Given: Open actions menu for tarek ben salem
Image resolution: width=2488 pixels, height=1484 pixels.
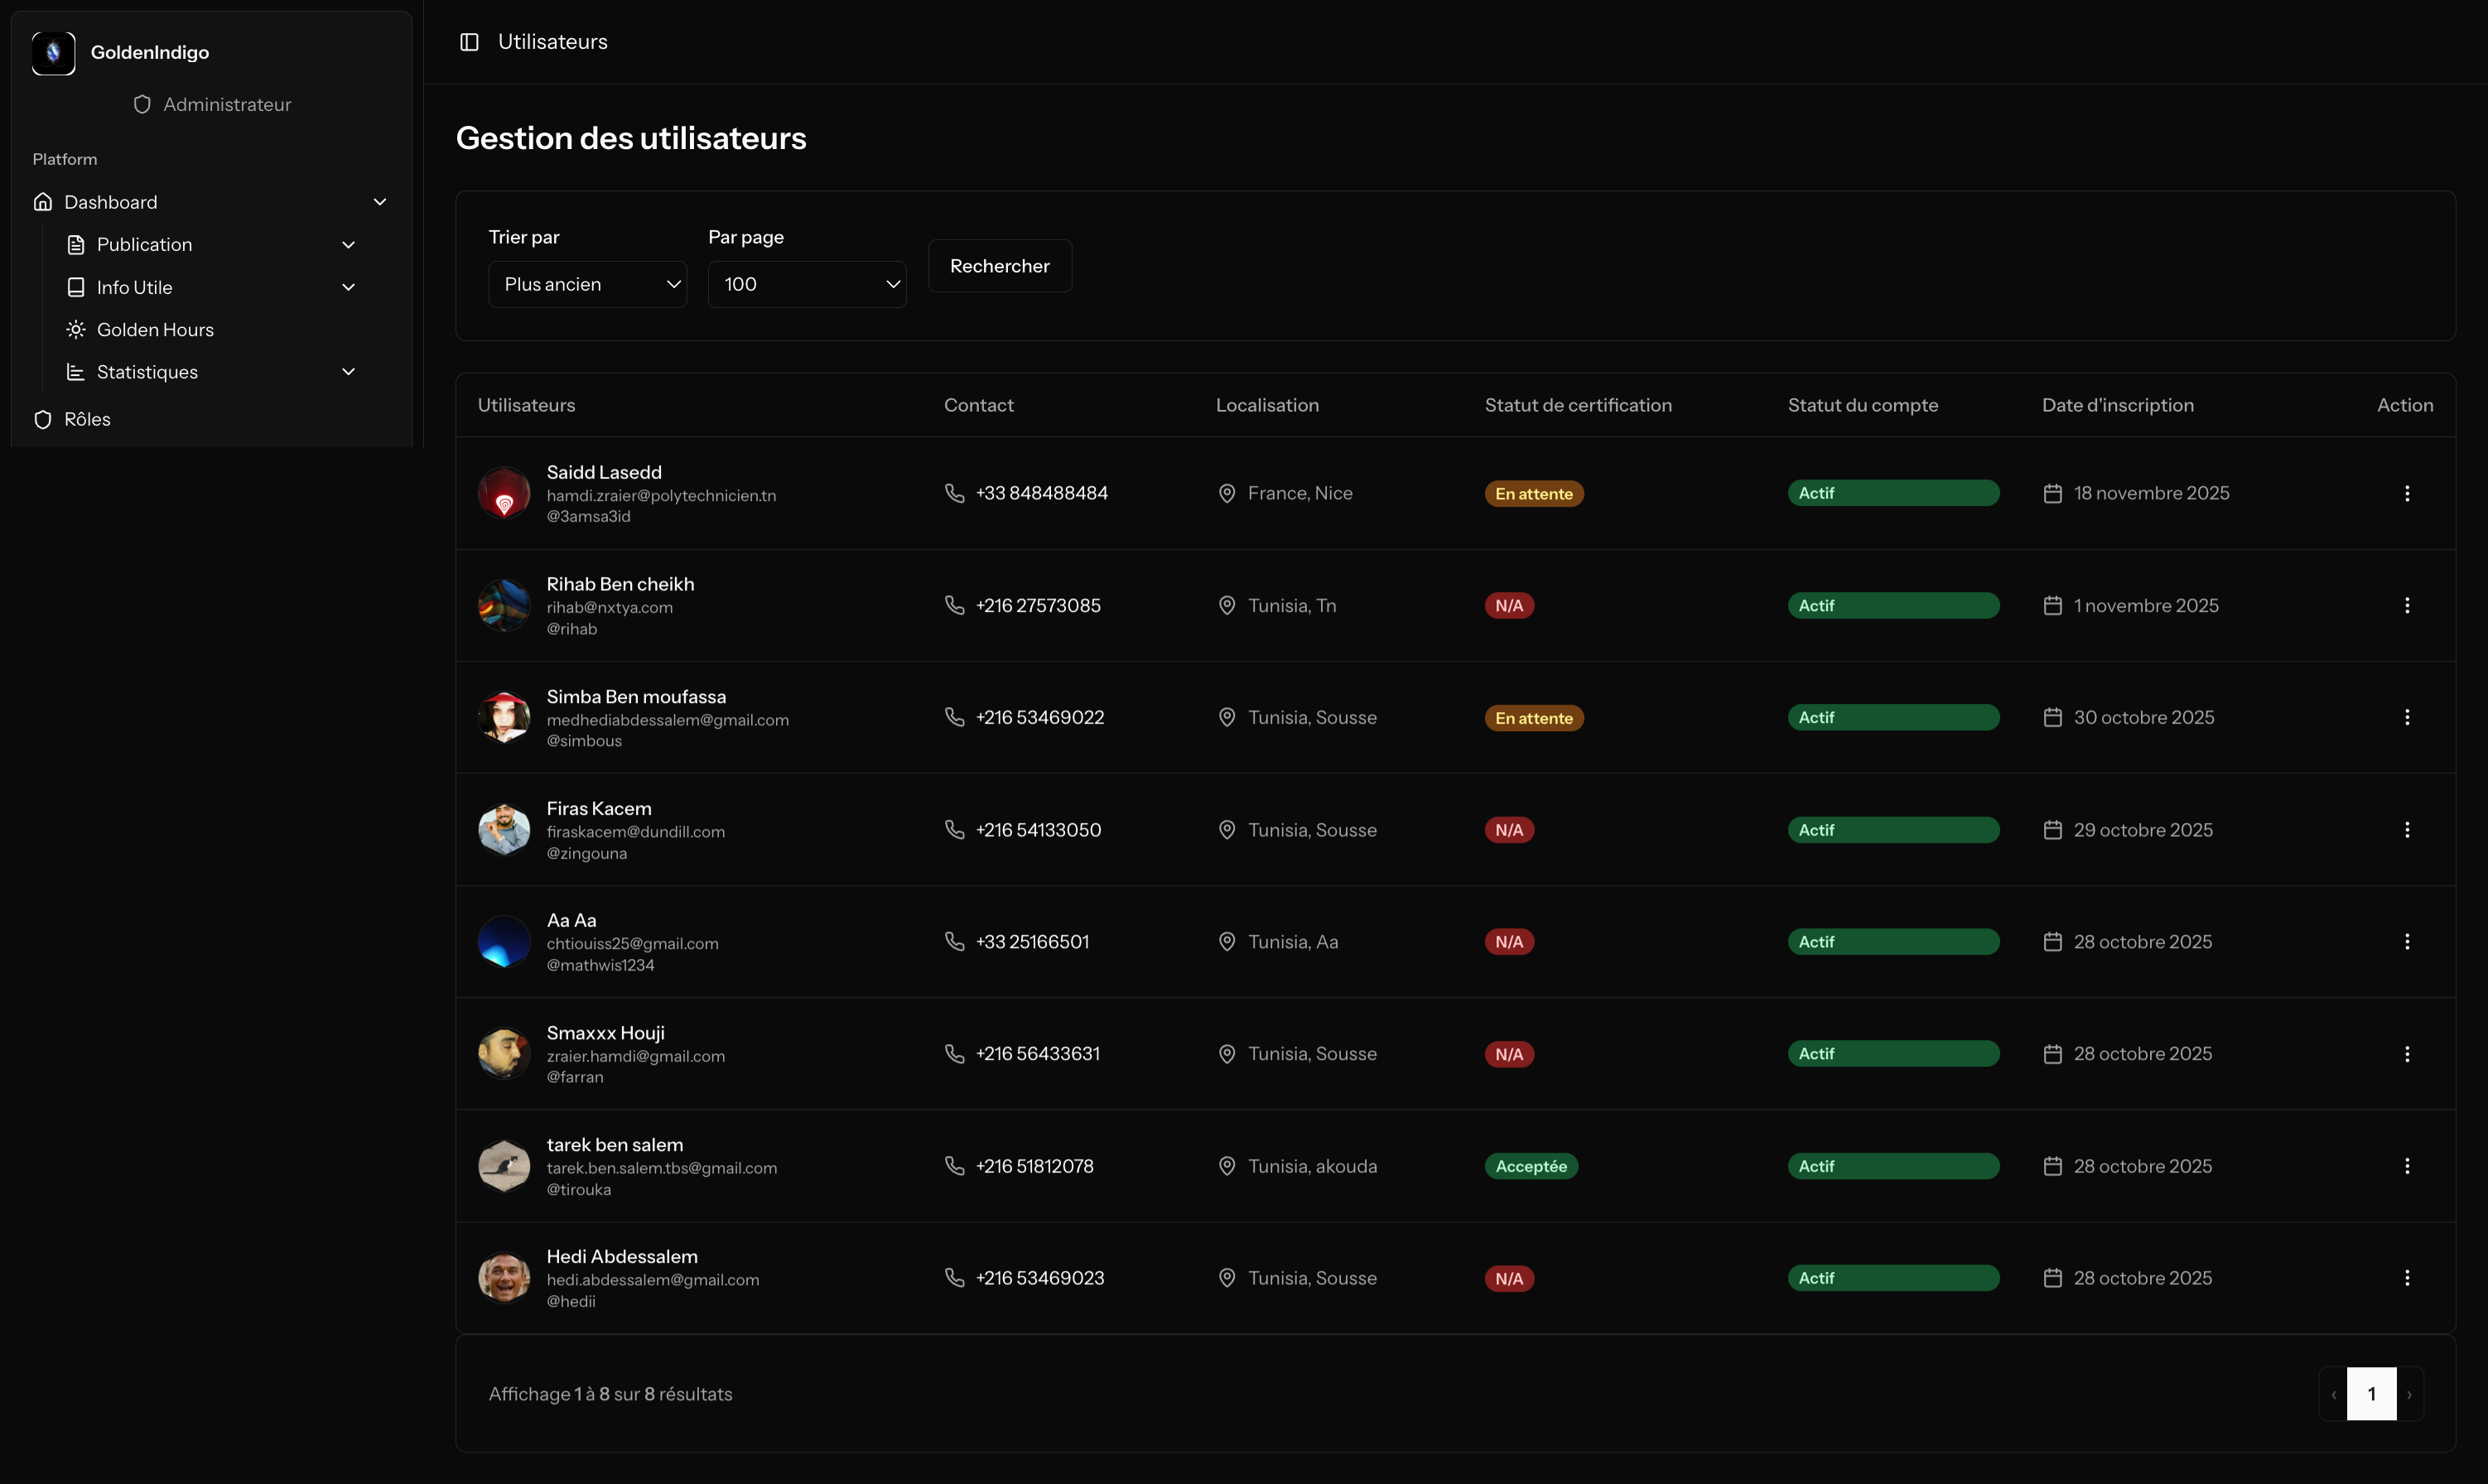Looking at the screenshot, I should [x=2407, y=1166].
